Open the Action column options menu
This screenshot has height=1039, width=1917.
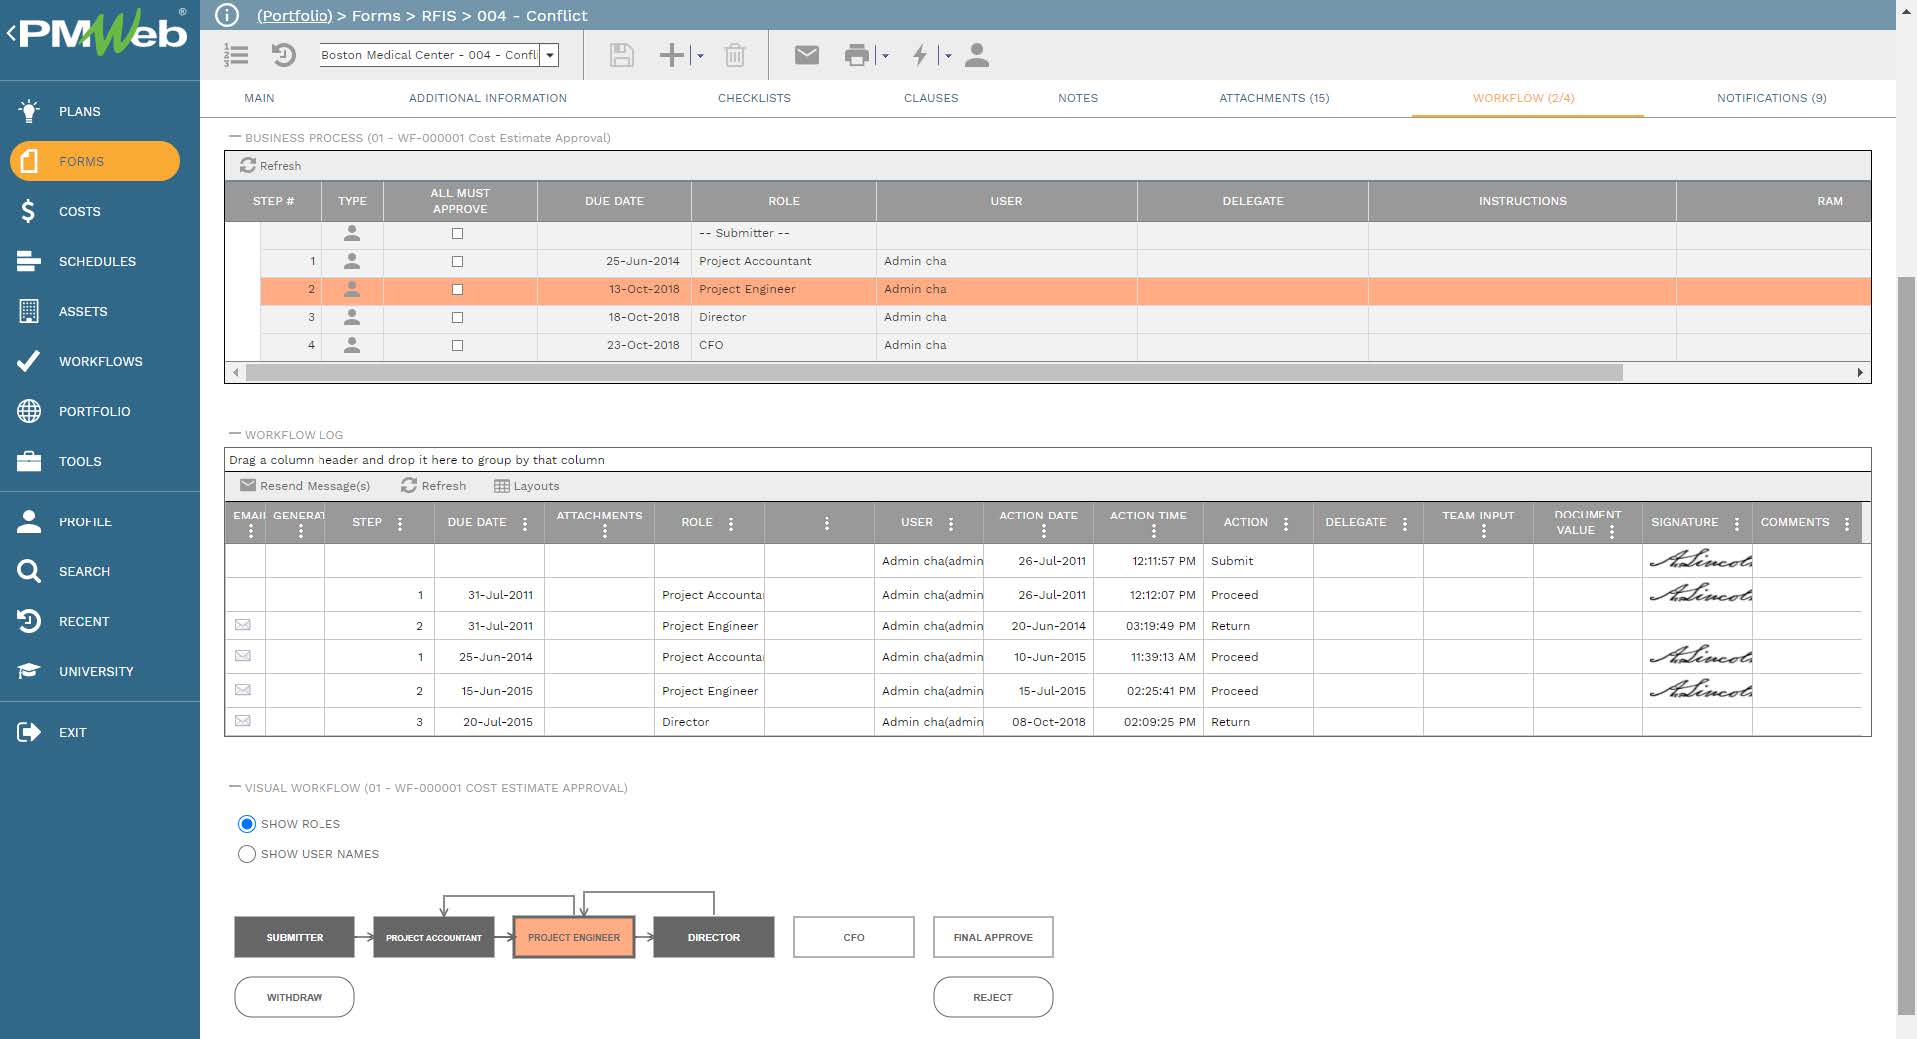[x=1286, y=523]
